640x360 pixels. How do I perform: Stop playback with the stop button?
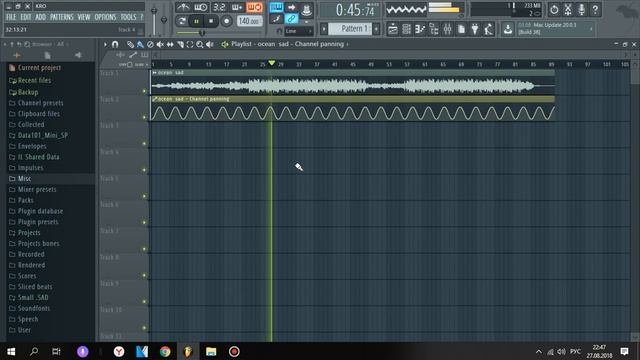point(211,21)
